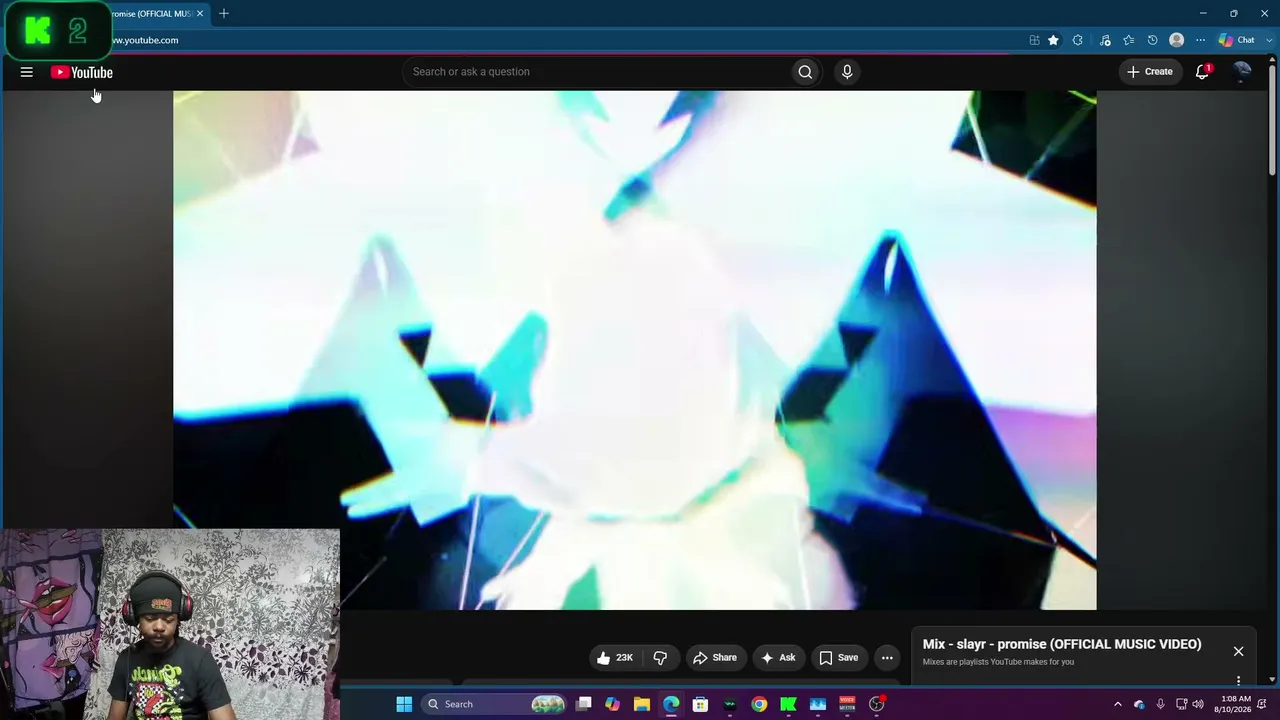Open Copilot Chat in browser
Screen dimensions: 1280x720
[1237, 40]
